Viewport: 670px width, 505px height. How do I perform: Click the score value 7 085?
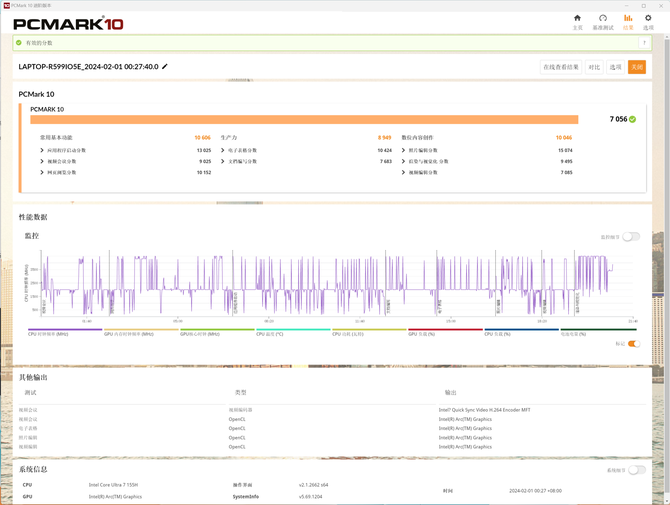[x=566, y=173]
